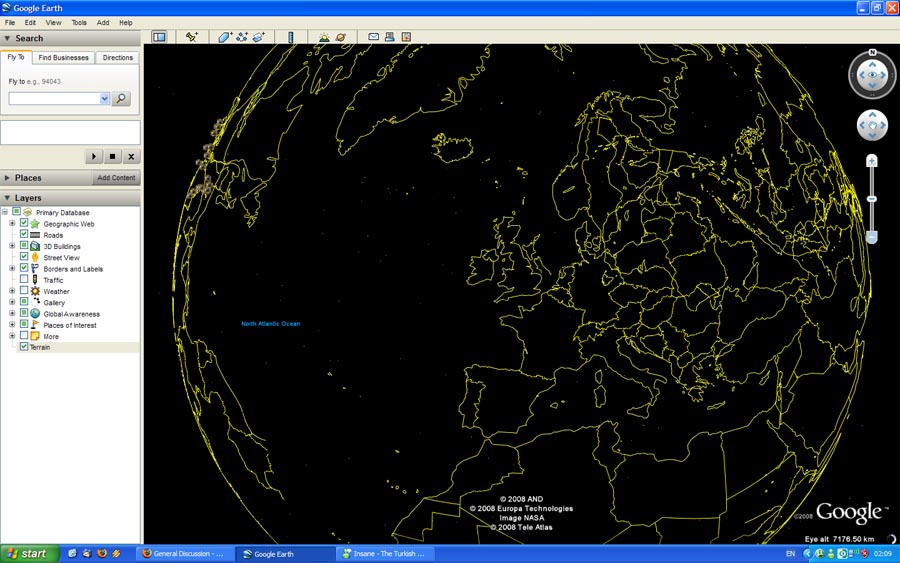Click the Global Awareness globe icon

click(x=35, y=313)
